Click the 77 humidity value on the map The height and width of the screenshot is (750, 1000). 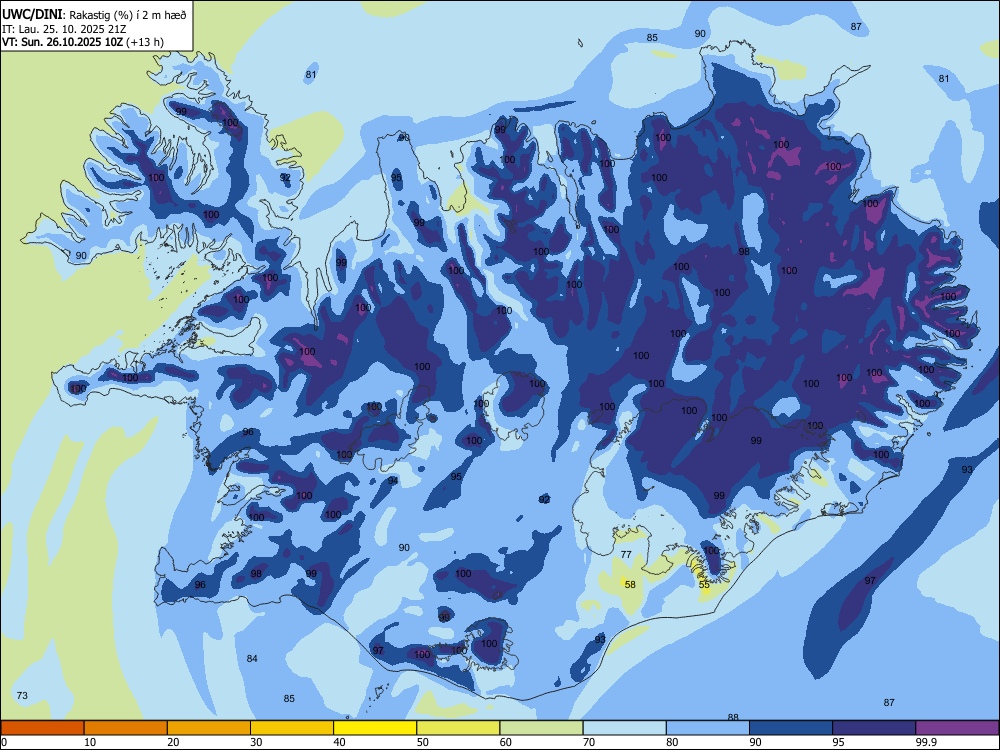[626, 554]
